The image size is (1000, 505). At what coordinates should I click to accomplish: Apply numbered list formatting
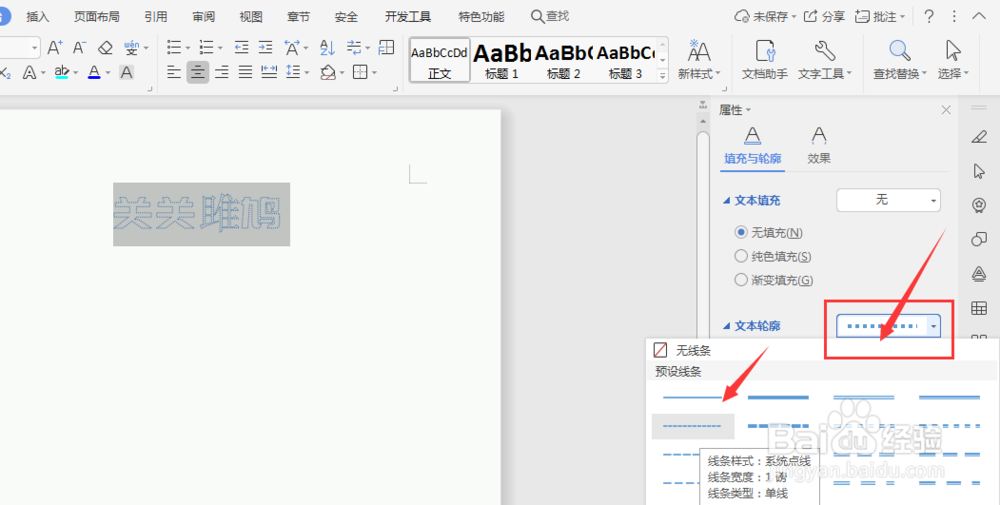pyautogui.click(x=207, y=47)
